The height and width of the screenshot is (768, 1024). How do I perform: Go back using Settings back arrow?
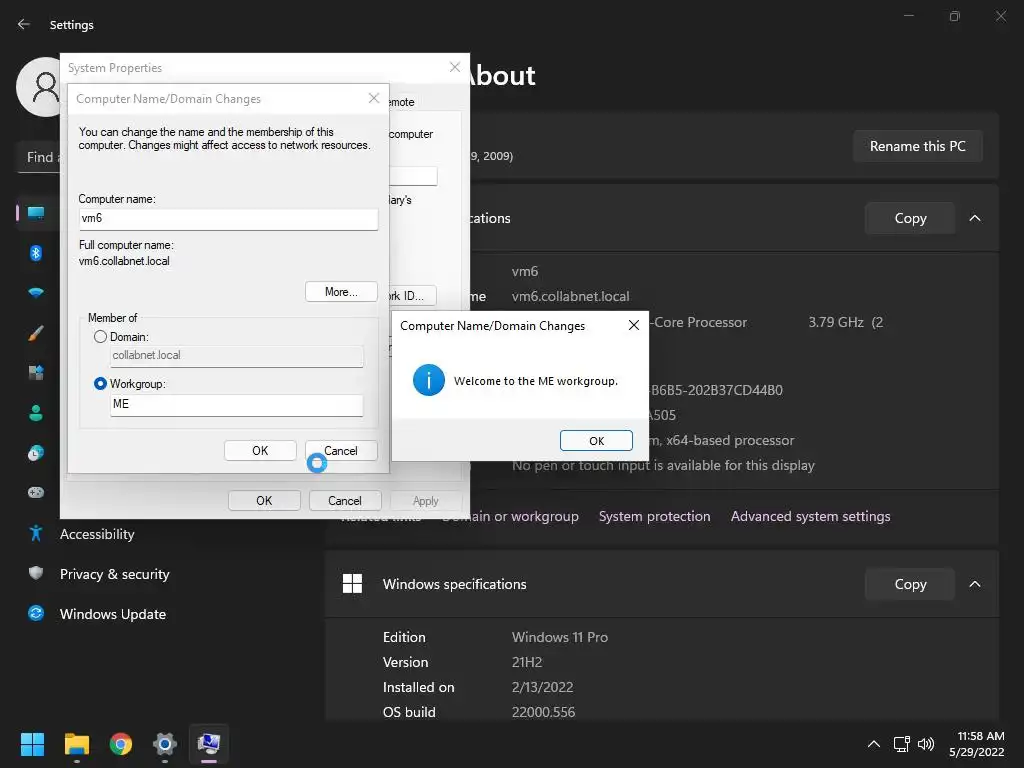[24, 24]
